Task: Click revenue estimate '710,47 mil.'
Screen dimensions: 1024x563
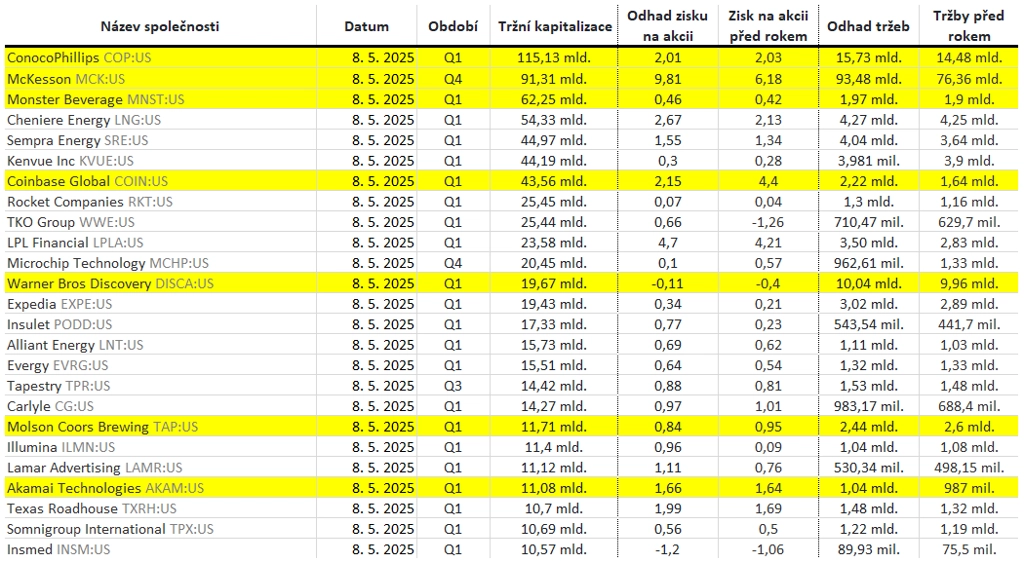Action: point(869,223)
